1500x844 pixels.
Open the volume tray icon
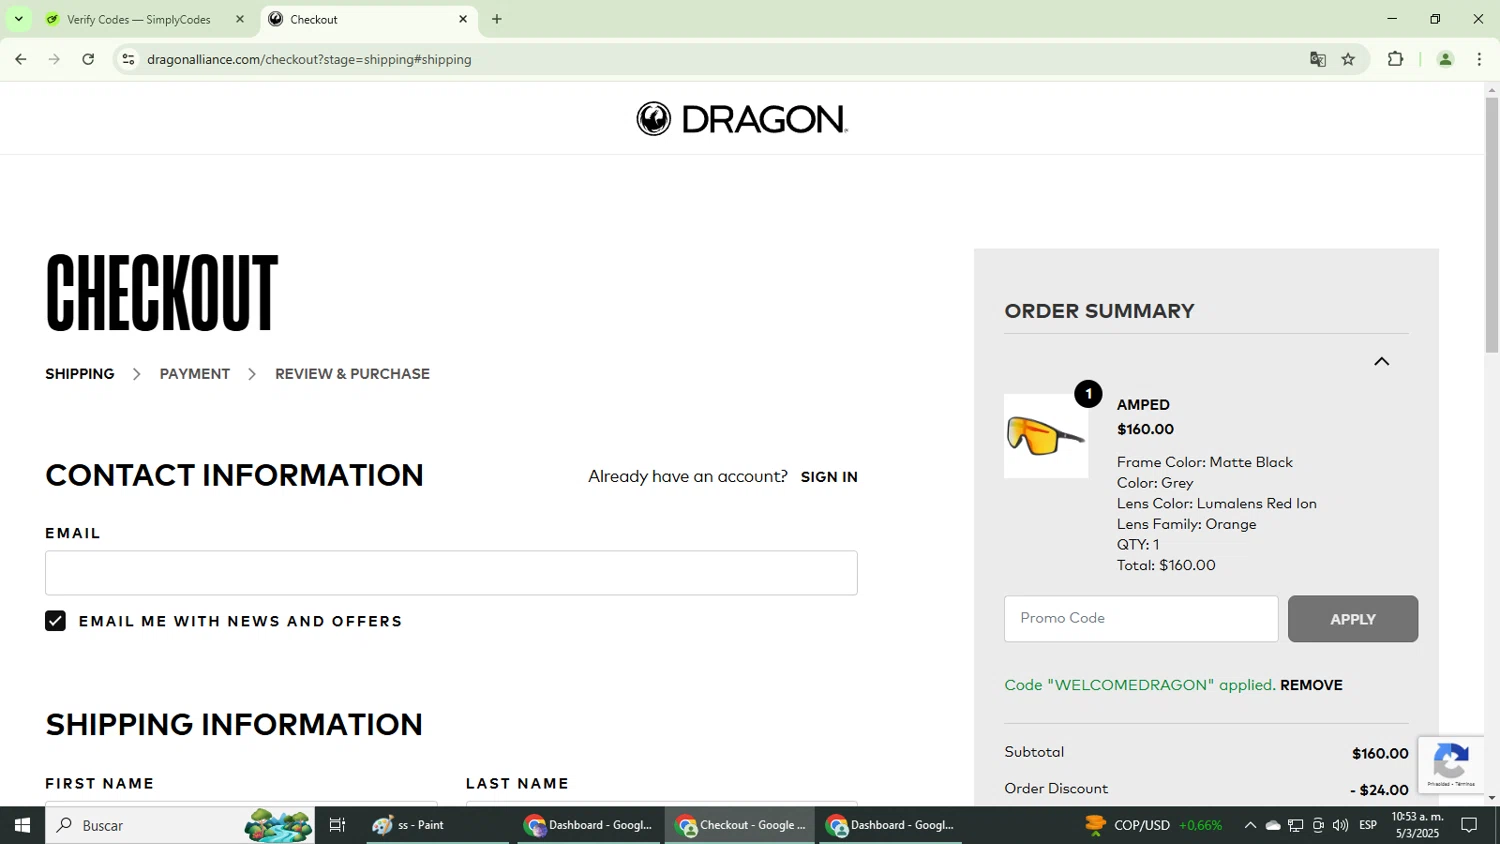click(x=1340, y=825)
